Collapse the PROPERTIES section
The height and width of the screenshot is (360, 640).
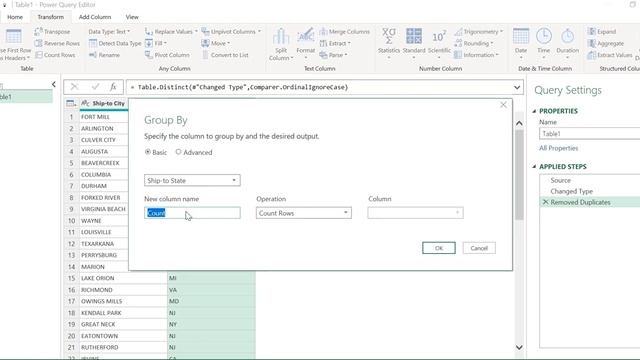534,111
